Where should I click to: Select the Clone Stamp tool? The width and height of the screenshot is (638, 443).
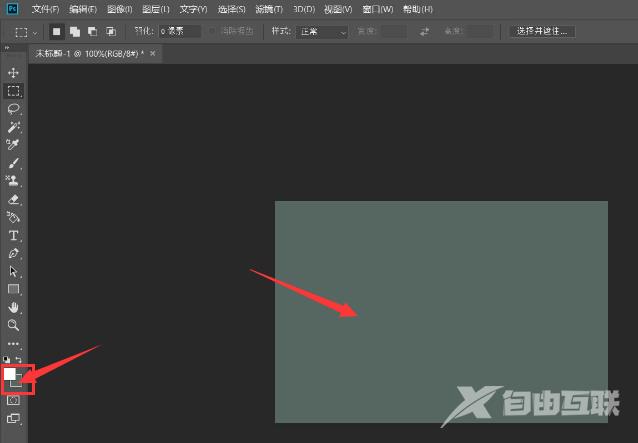coord(13,181)
